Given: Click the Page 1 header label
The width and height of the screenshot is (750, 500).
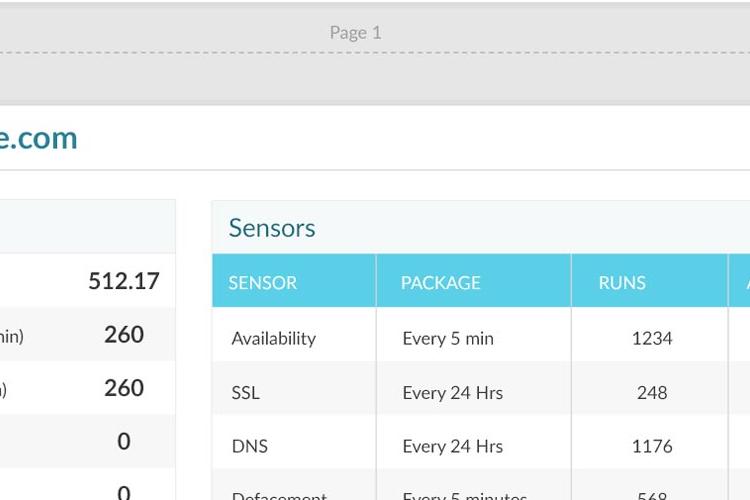Looking at the screenshot, I should point(355,33).
